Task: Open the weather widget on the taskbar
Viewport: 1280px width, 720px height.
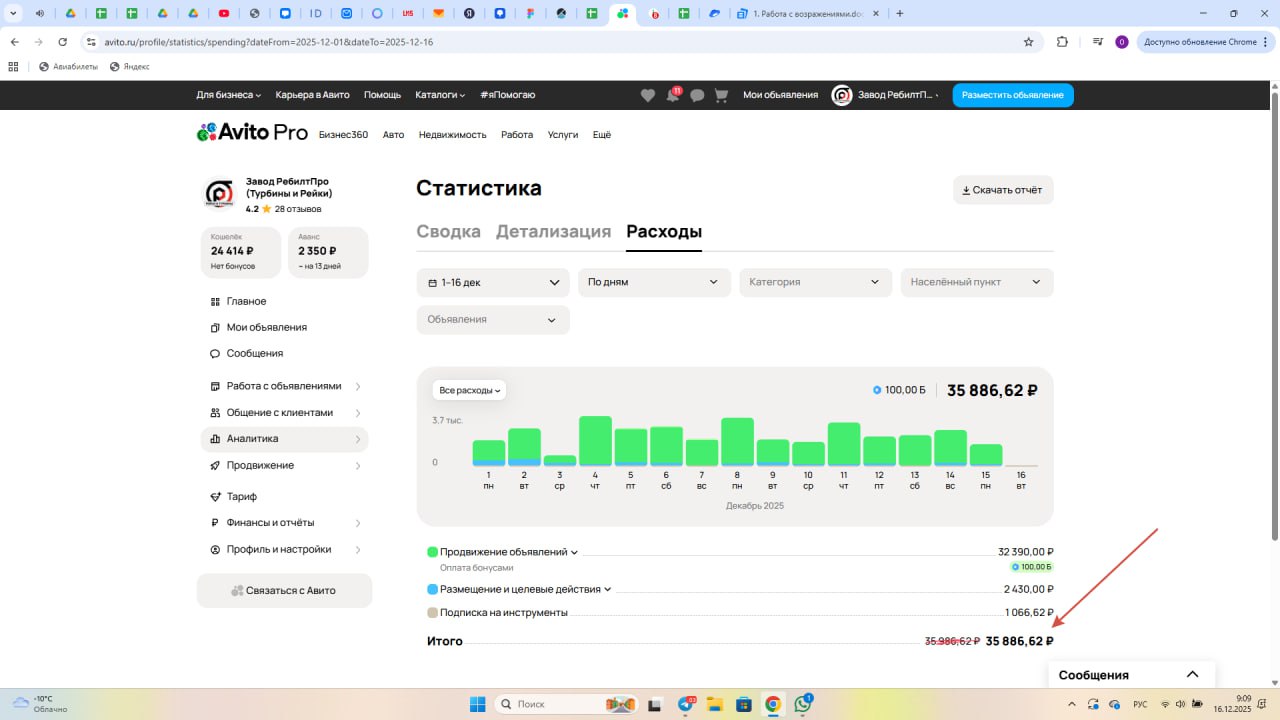Action: point(40,704)
